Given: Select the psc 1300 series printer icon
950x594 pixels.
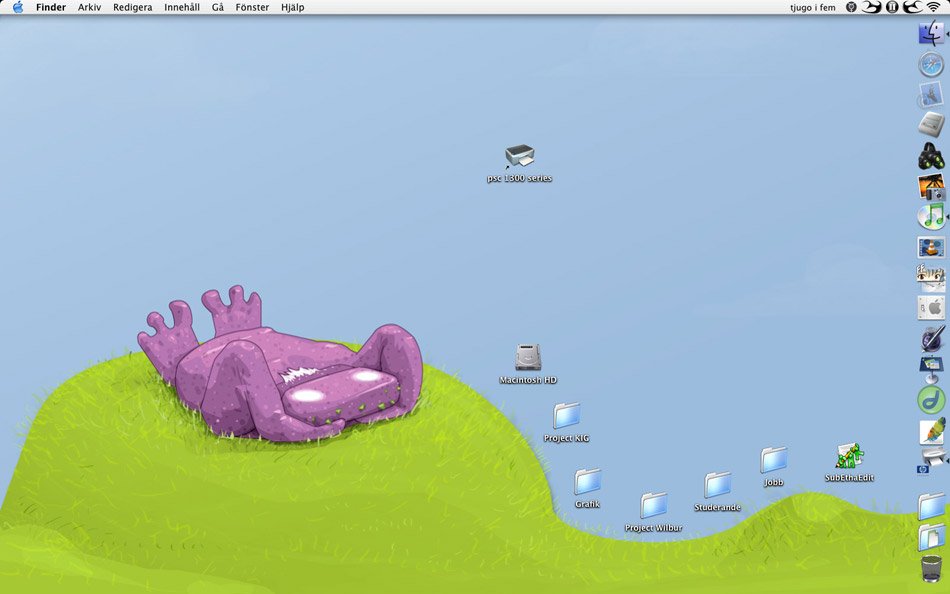Looking at the screenshot, I should point(519,156).
